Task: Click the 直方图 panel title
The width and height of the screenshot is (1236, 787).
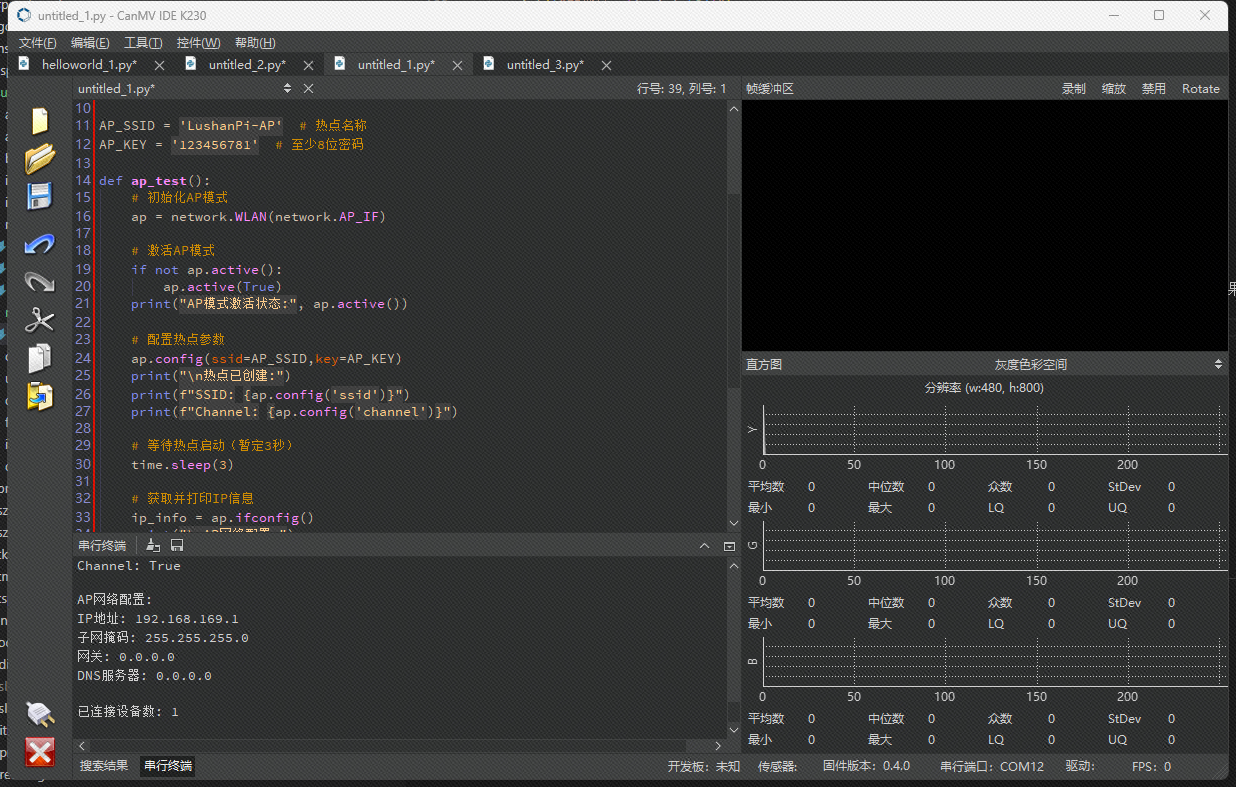Action: click(764, 365)
